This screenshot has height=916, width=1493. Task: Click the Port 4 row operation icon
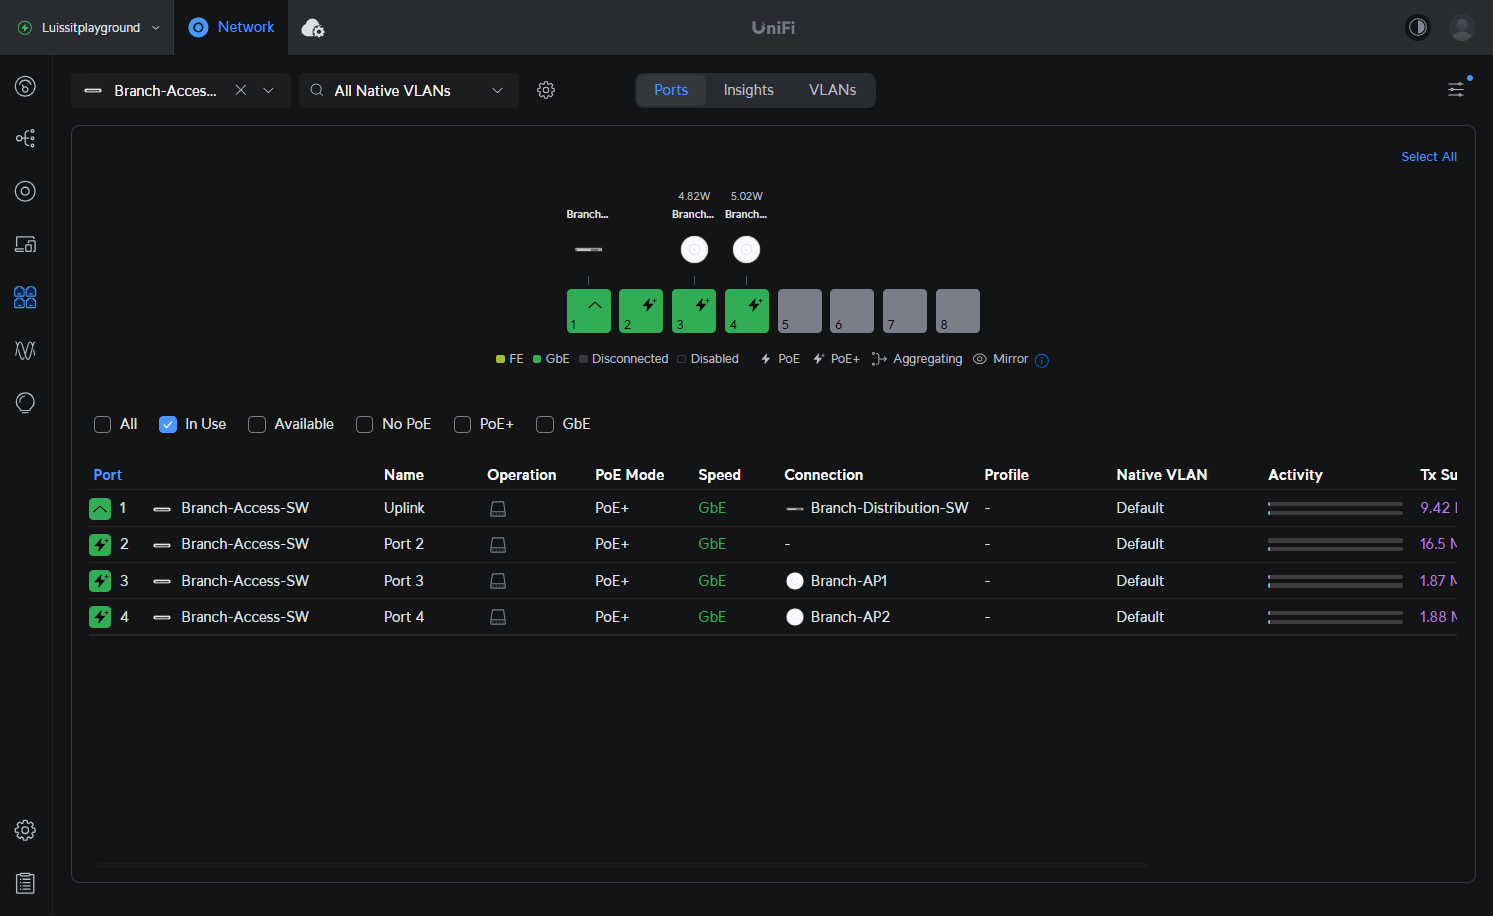[x=498, y=618]
